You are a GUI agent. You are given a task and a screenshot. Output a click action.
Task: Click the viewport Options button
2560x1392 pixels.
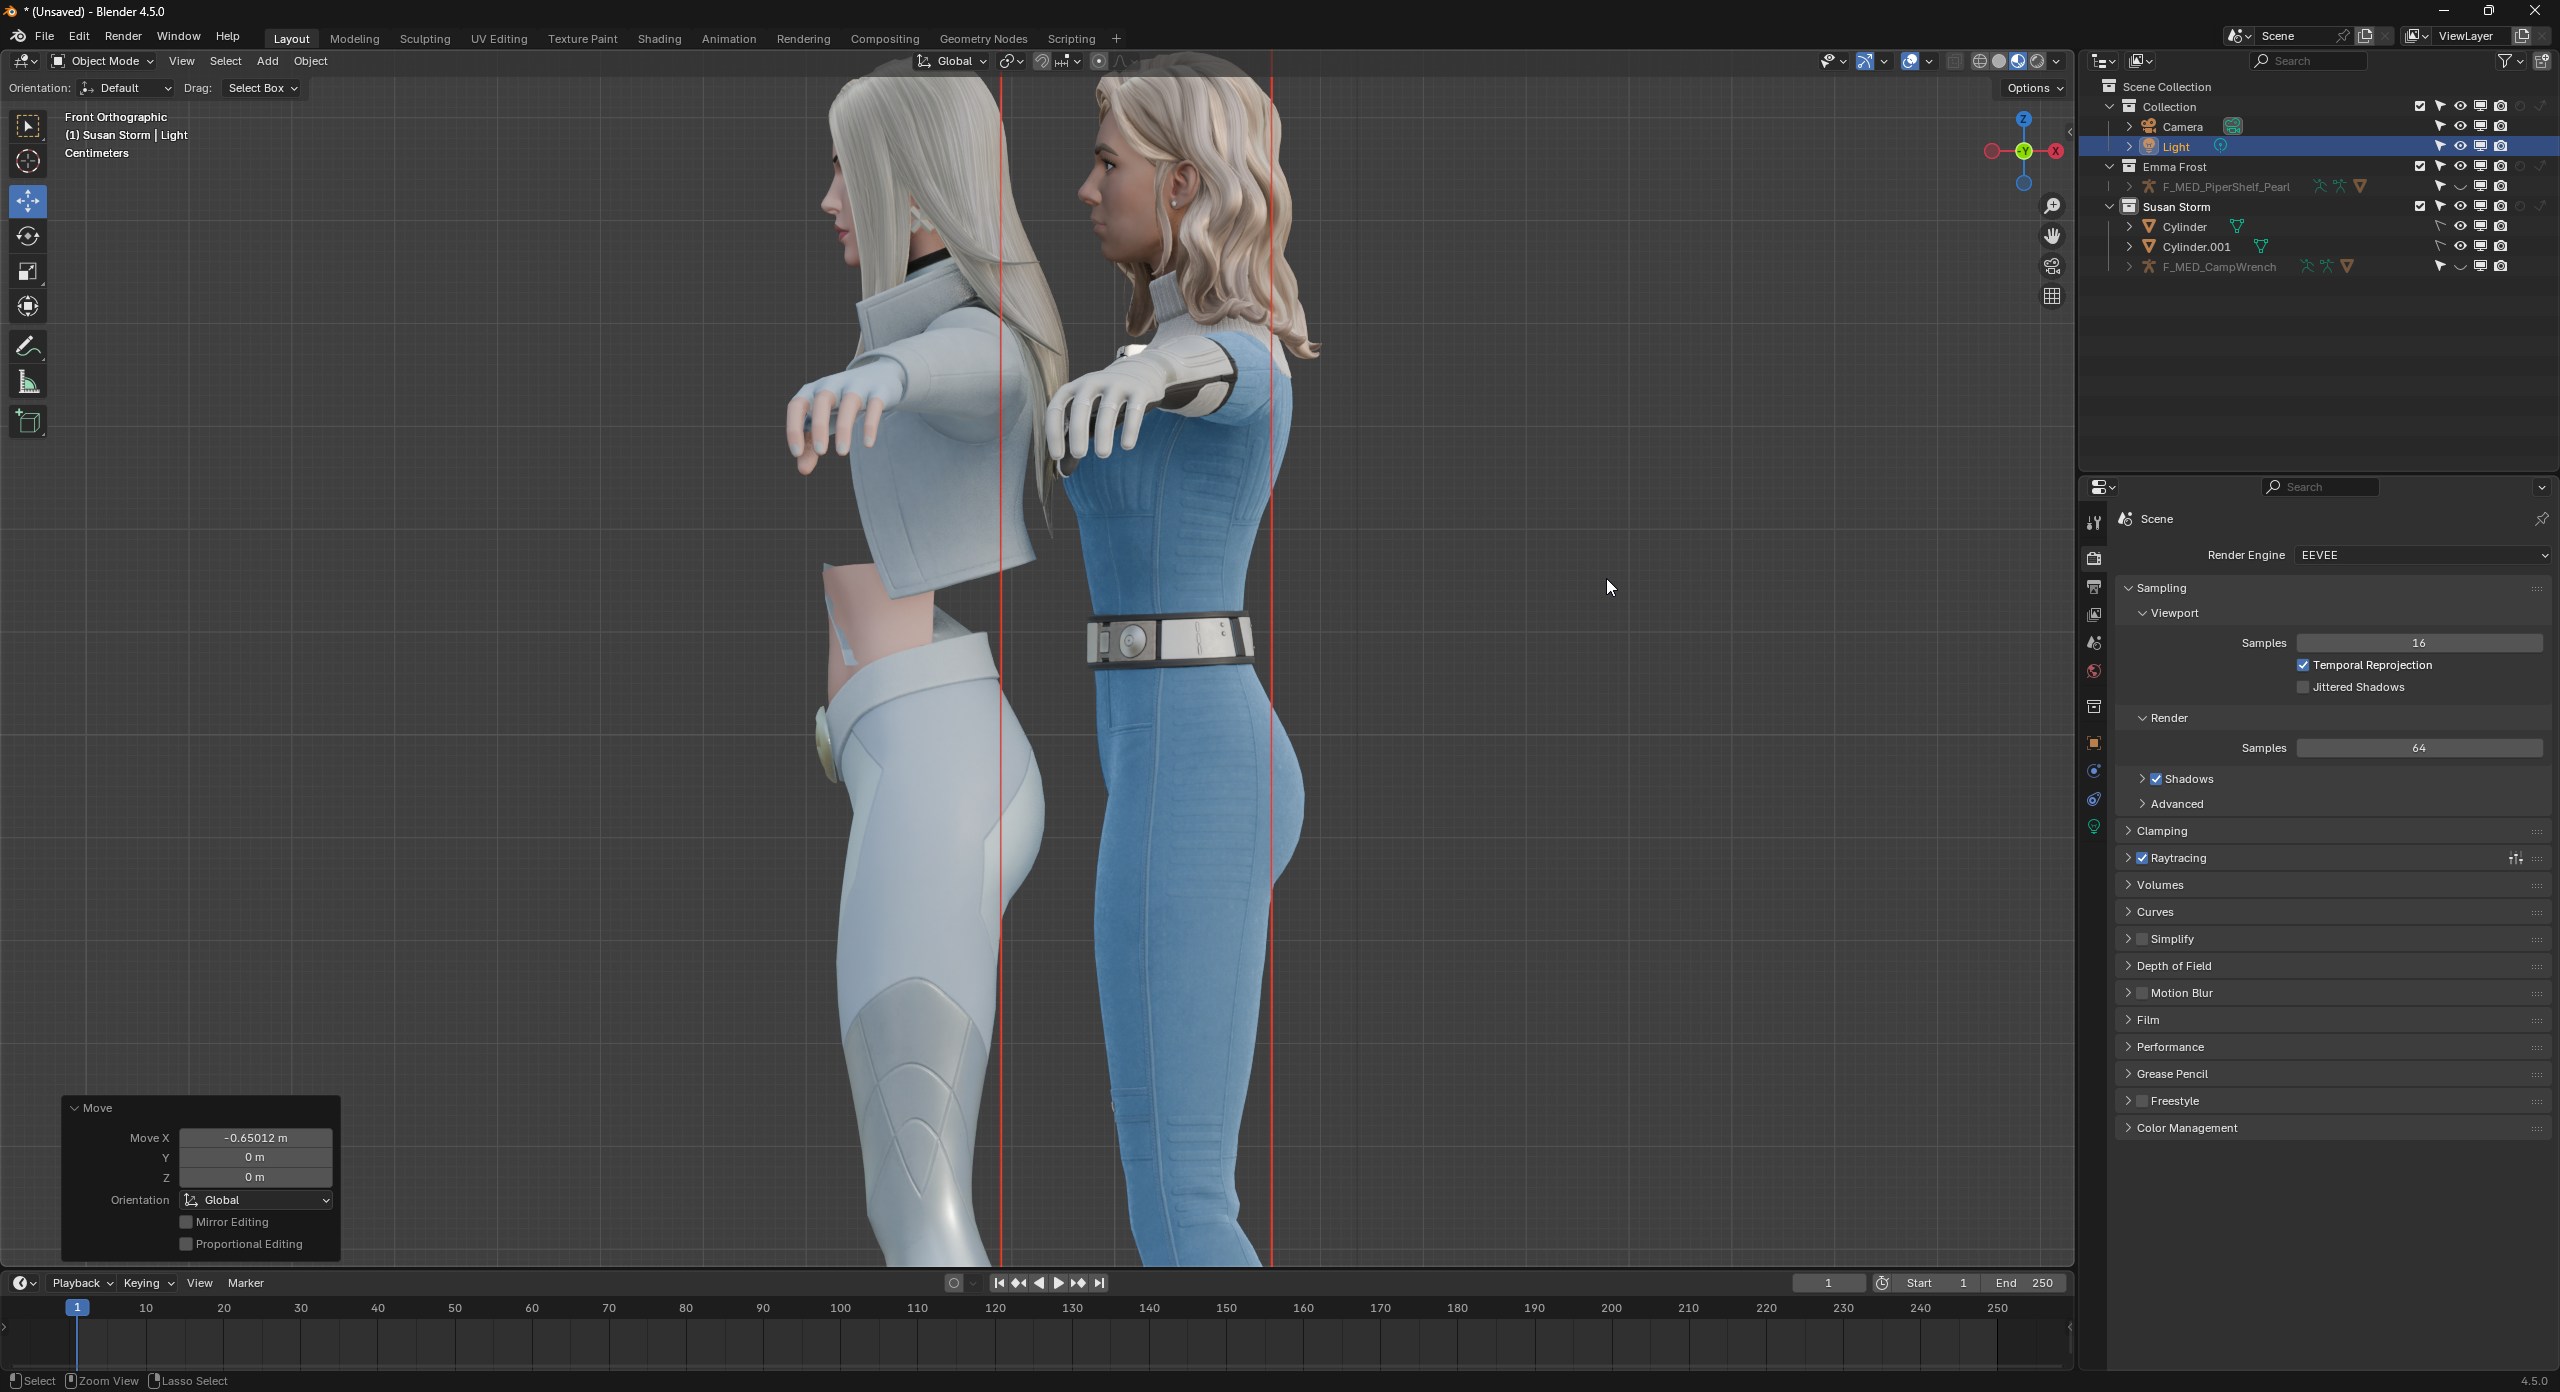[2035, 88]
